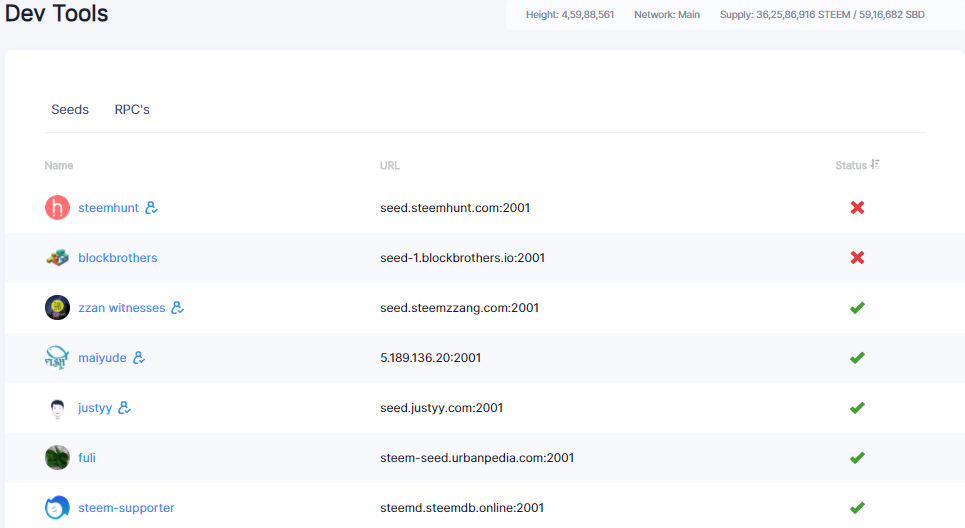This screenshot has width=965, height=528.
Task: Select the seed.steemzzang.com:2001 URL
Action: (x=459, y=308)
